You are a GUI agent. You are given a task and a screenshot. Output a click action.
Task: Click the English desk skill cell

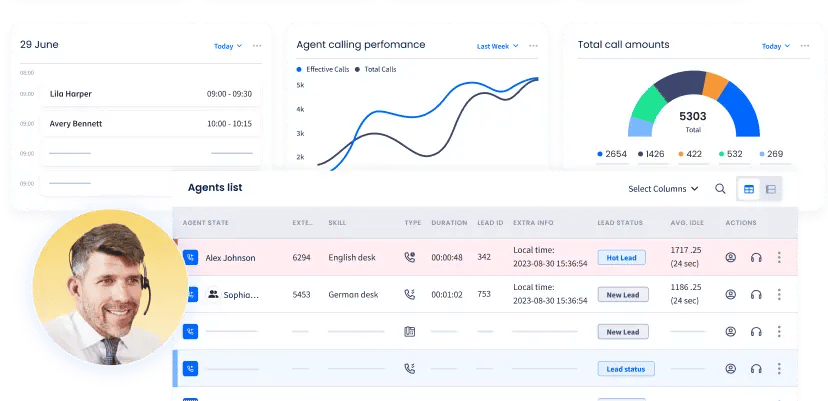[x=352, y=258]
